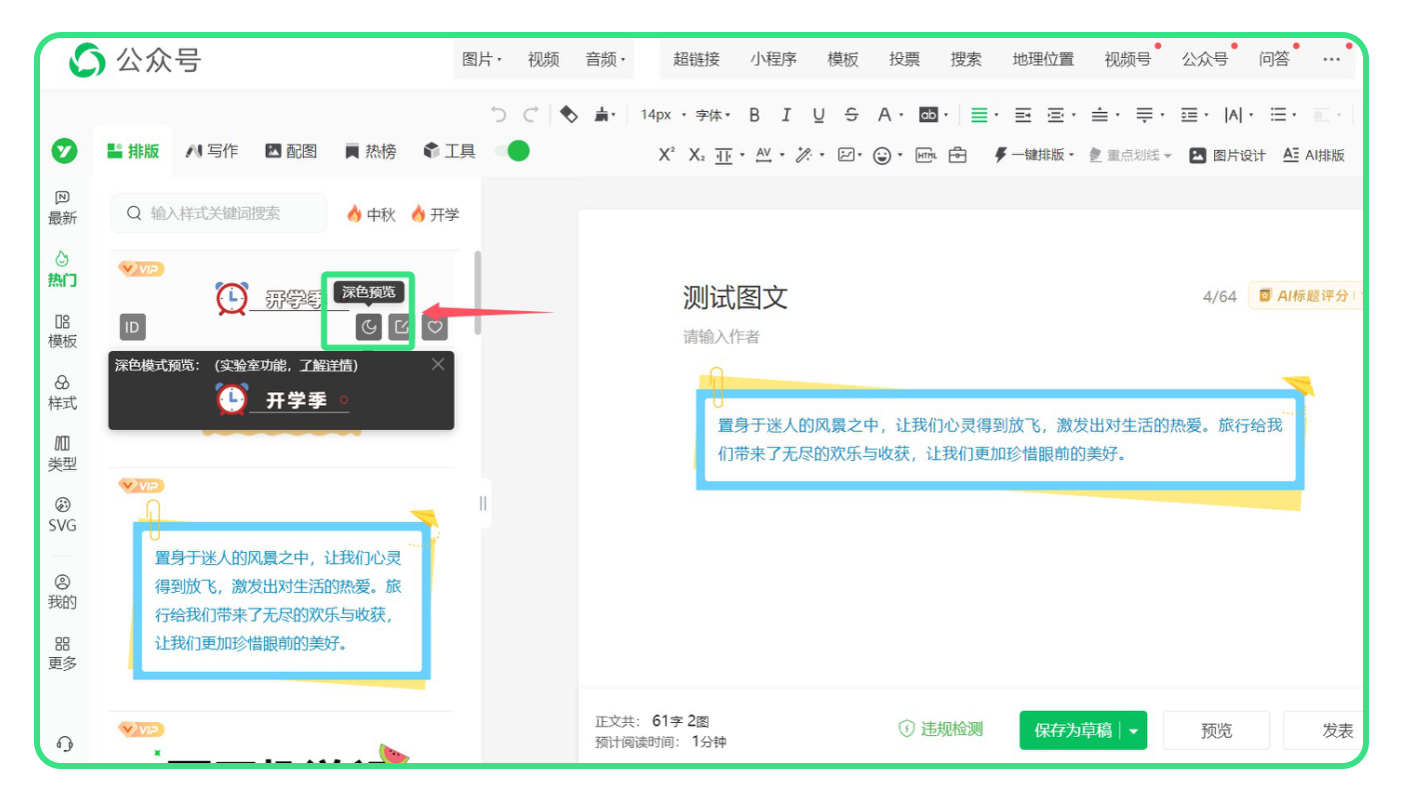Viewport: 1404px width, 801px height.
Task: Switch to the 热榜 tab
Action: [x=370, y=151]
